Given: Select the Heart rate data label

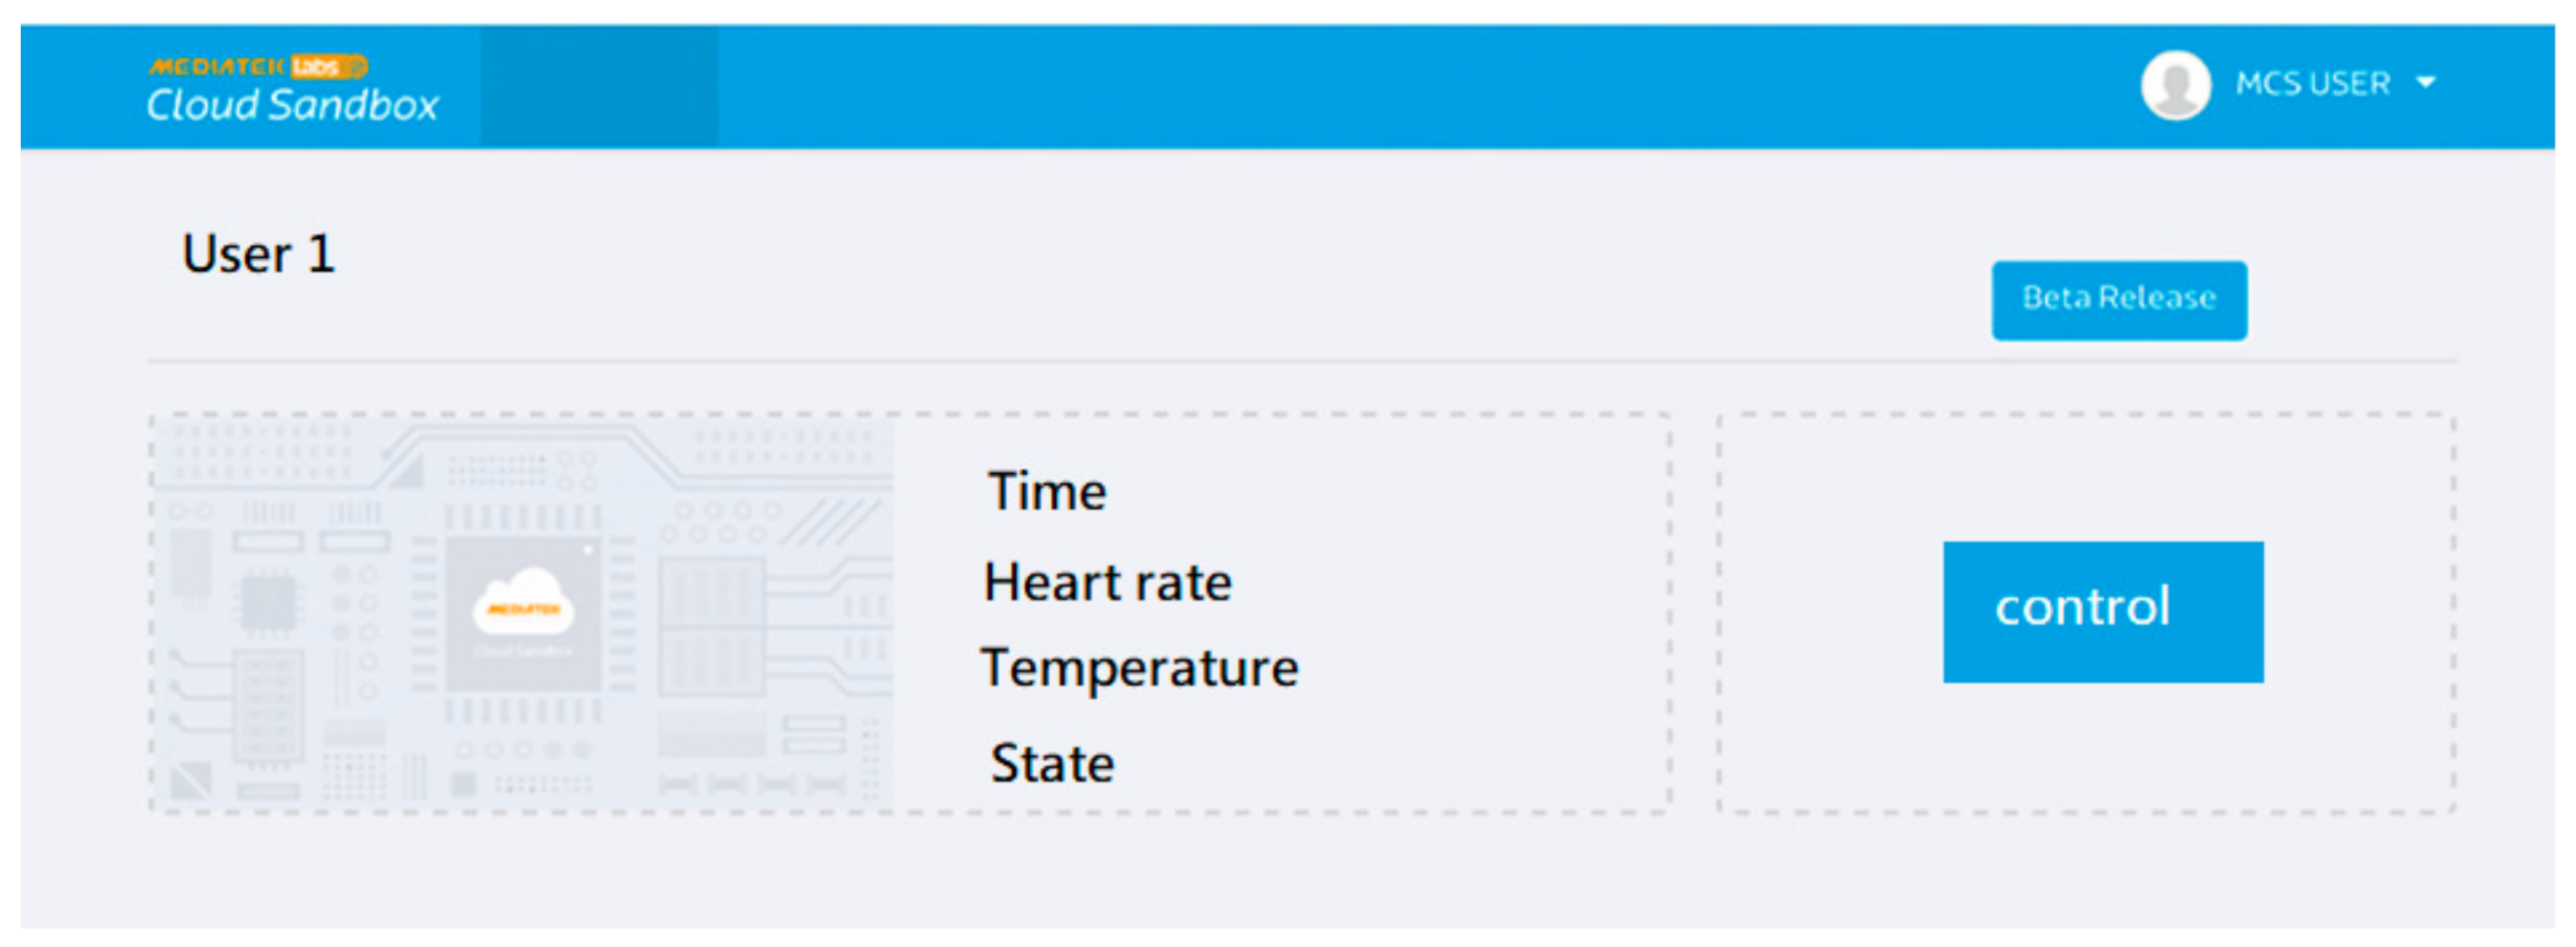Looking at the screenshot, I should (x=1108, y=582).
